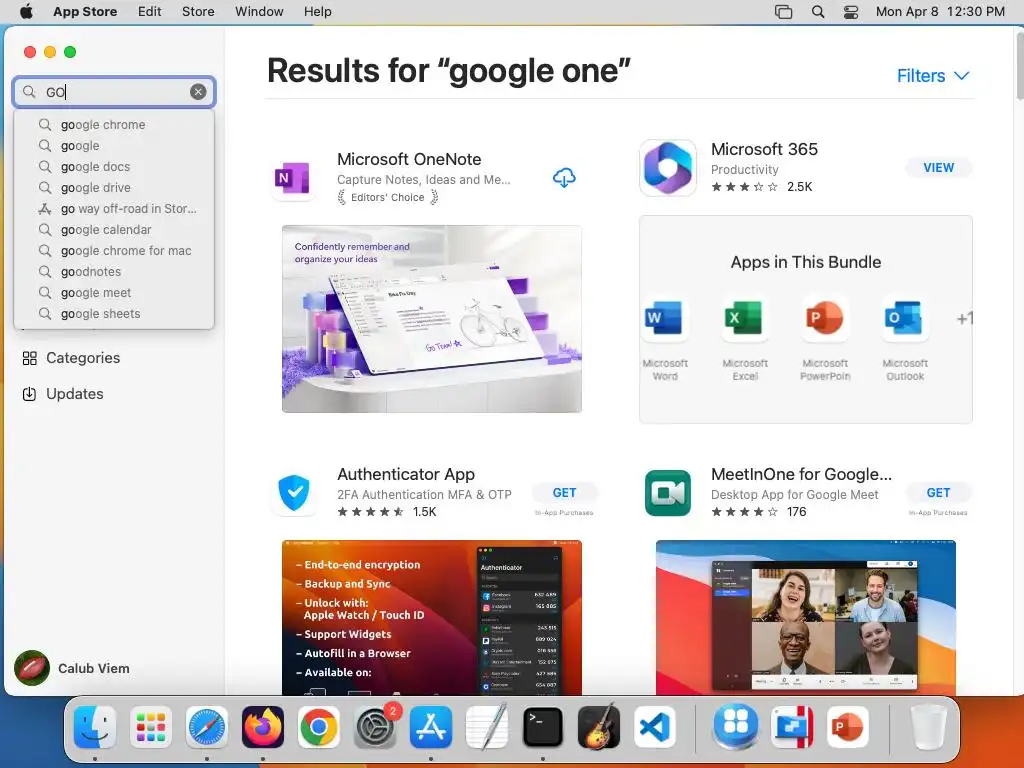Open Terminal from the Dock

tap(543, 727)
